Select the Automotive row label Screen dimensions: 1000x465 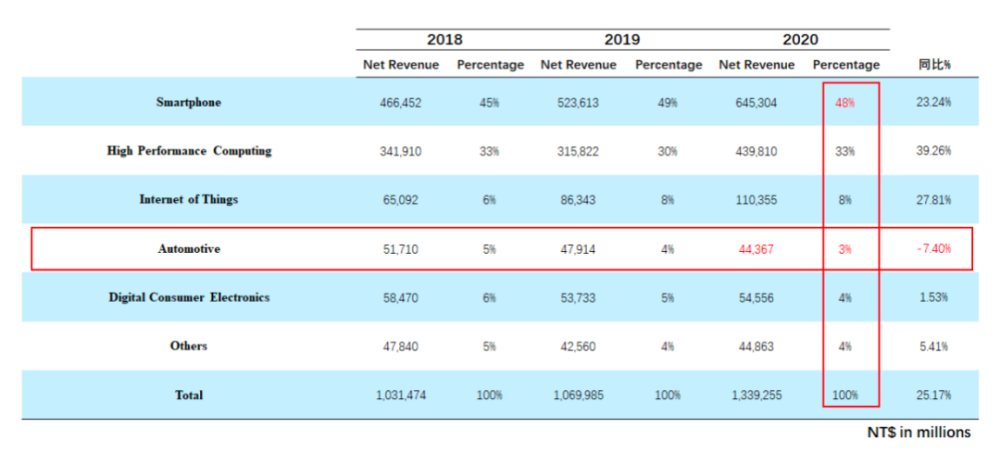[188, 249]
